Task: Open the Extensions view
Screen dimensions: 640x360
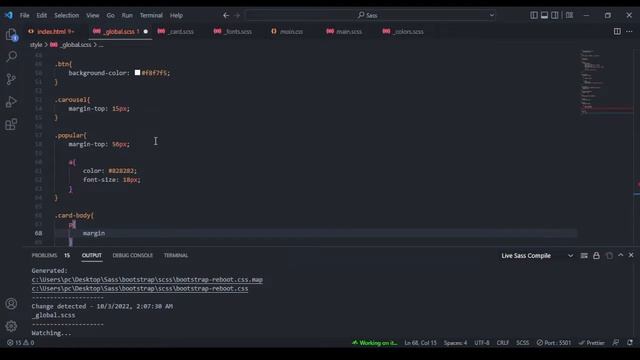Action: coord(11,124)
